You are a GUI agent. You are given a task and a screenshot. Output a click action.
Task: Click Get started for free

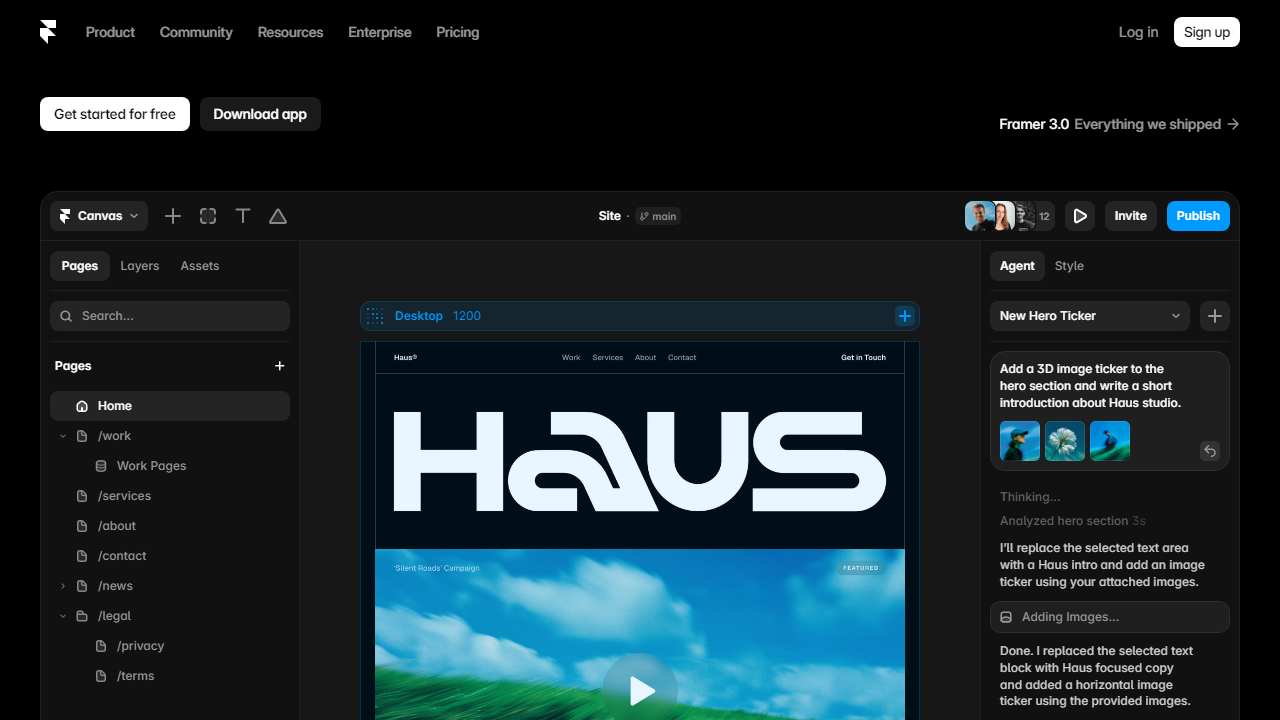click(x=115, y=114)
